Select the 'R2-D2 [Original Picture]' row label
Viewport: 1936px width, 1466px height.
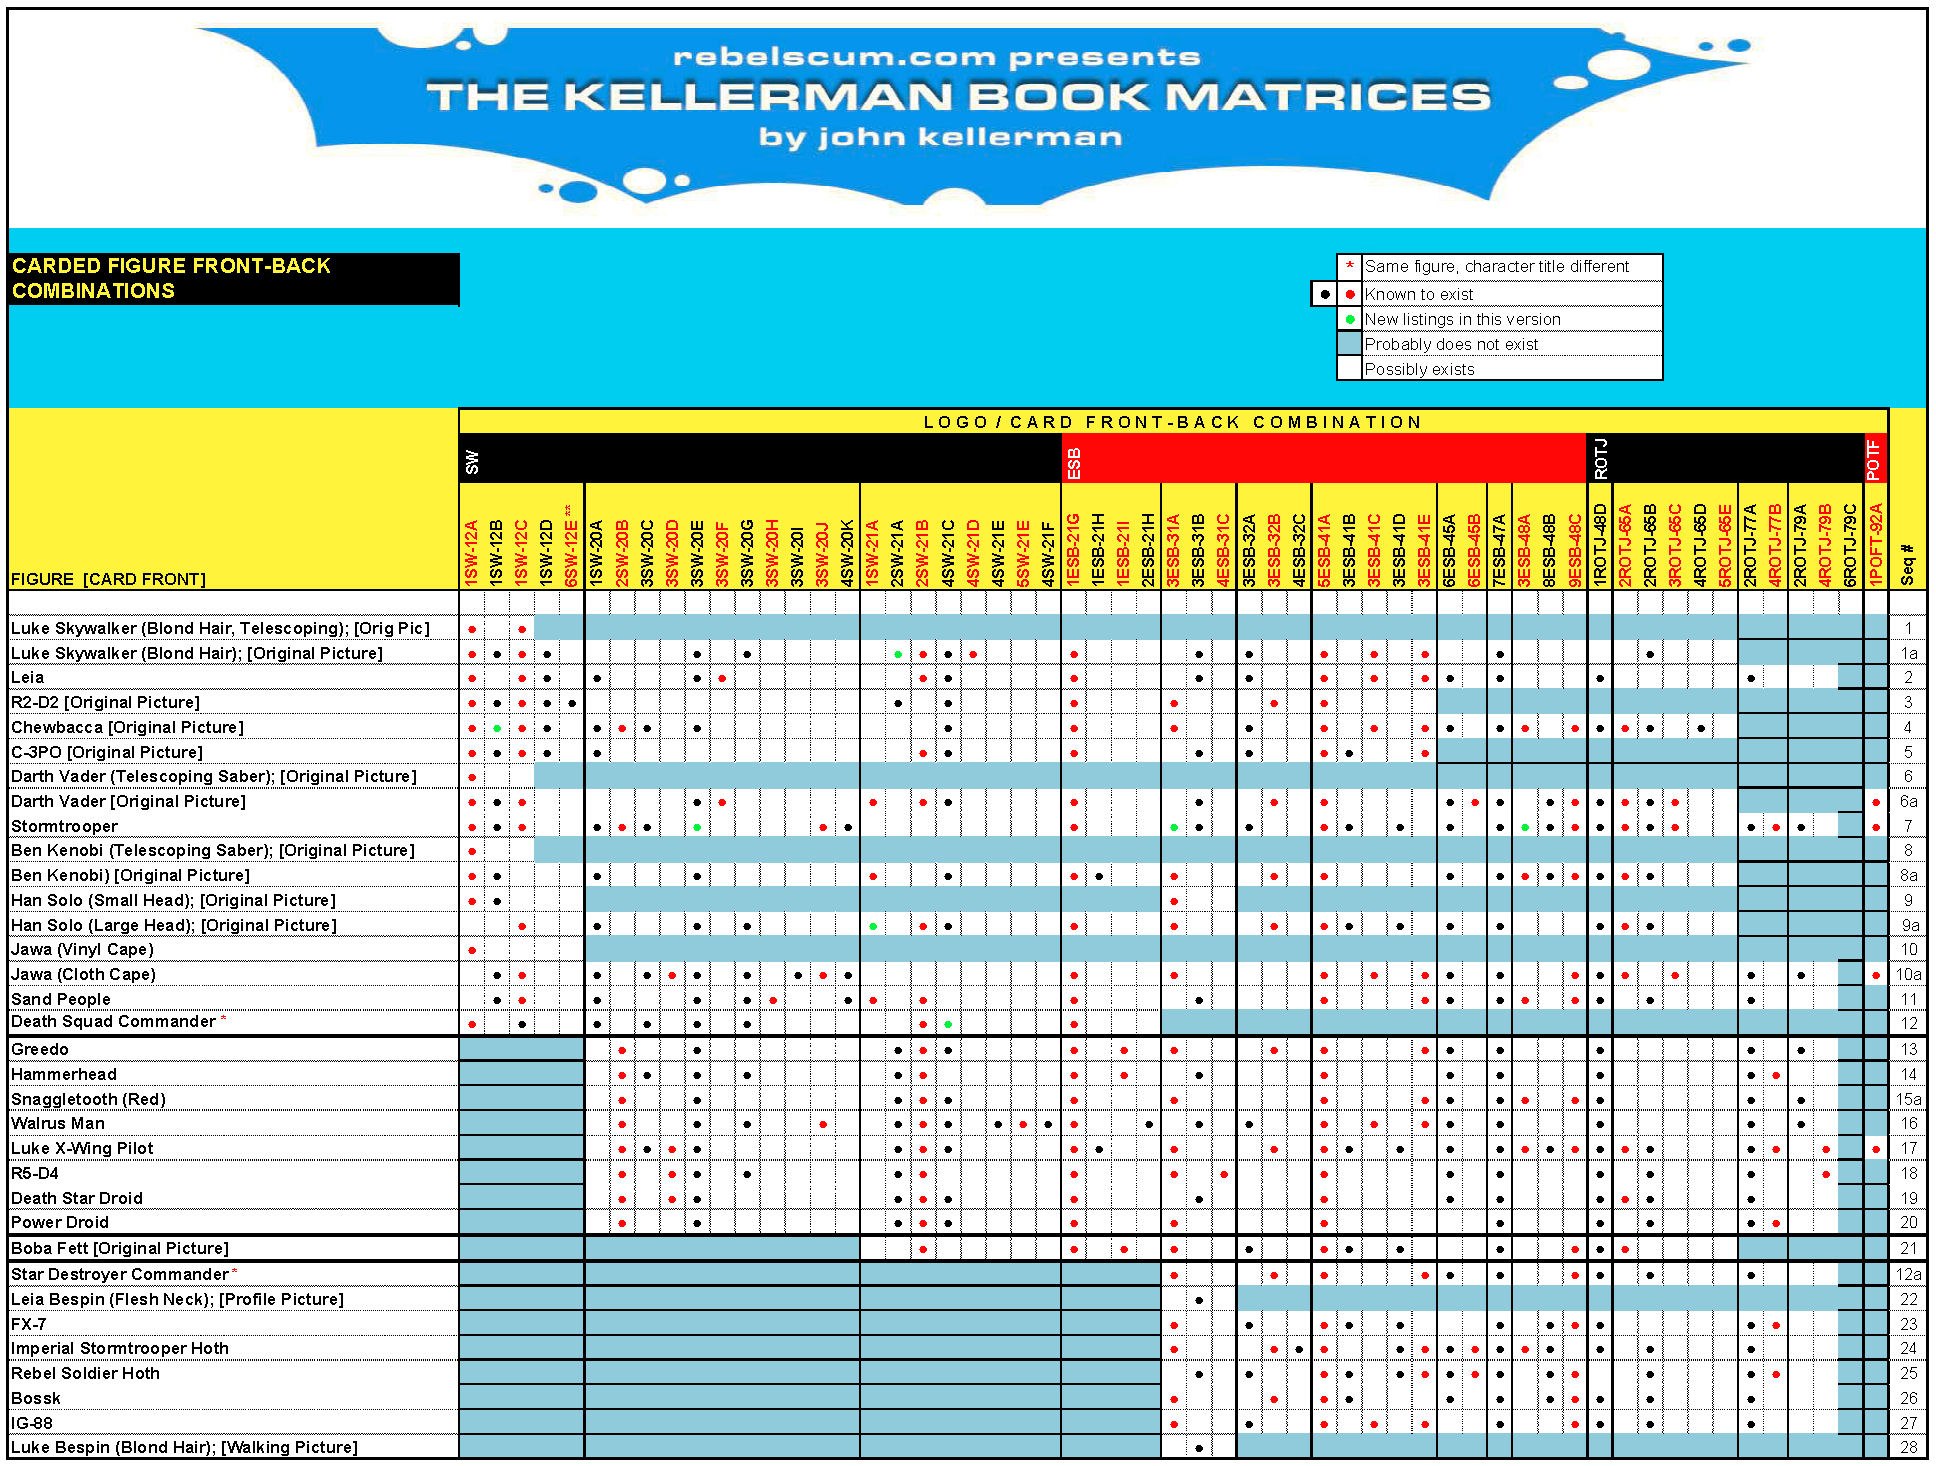pos(105,702)
